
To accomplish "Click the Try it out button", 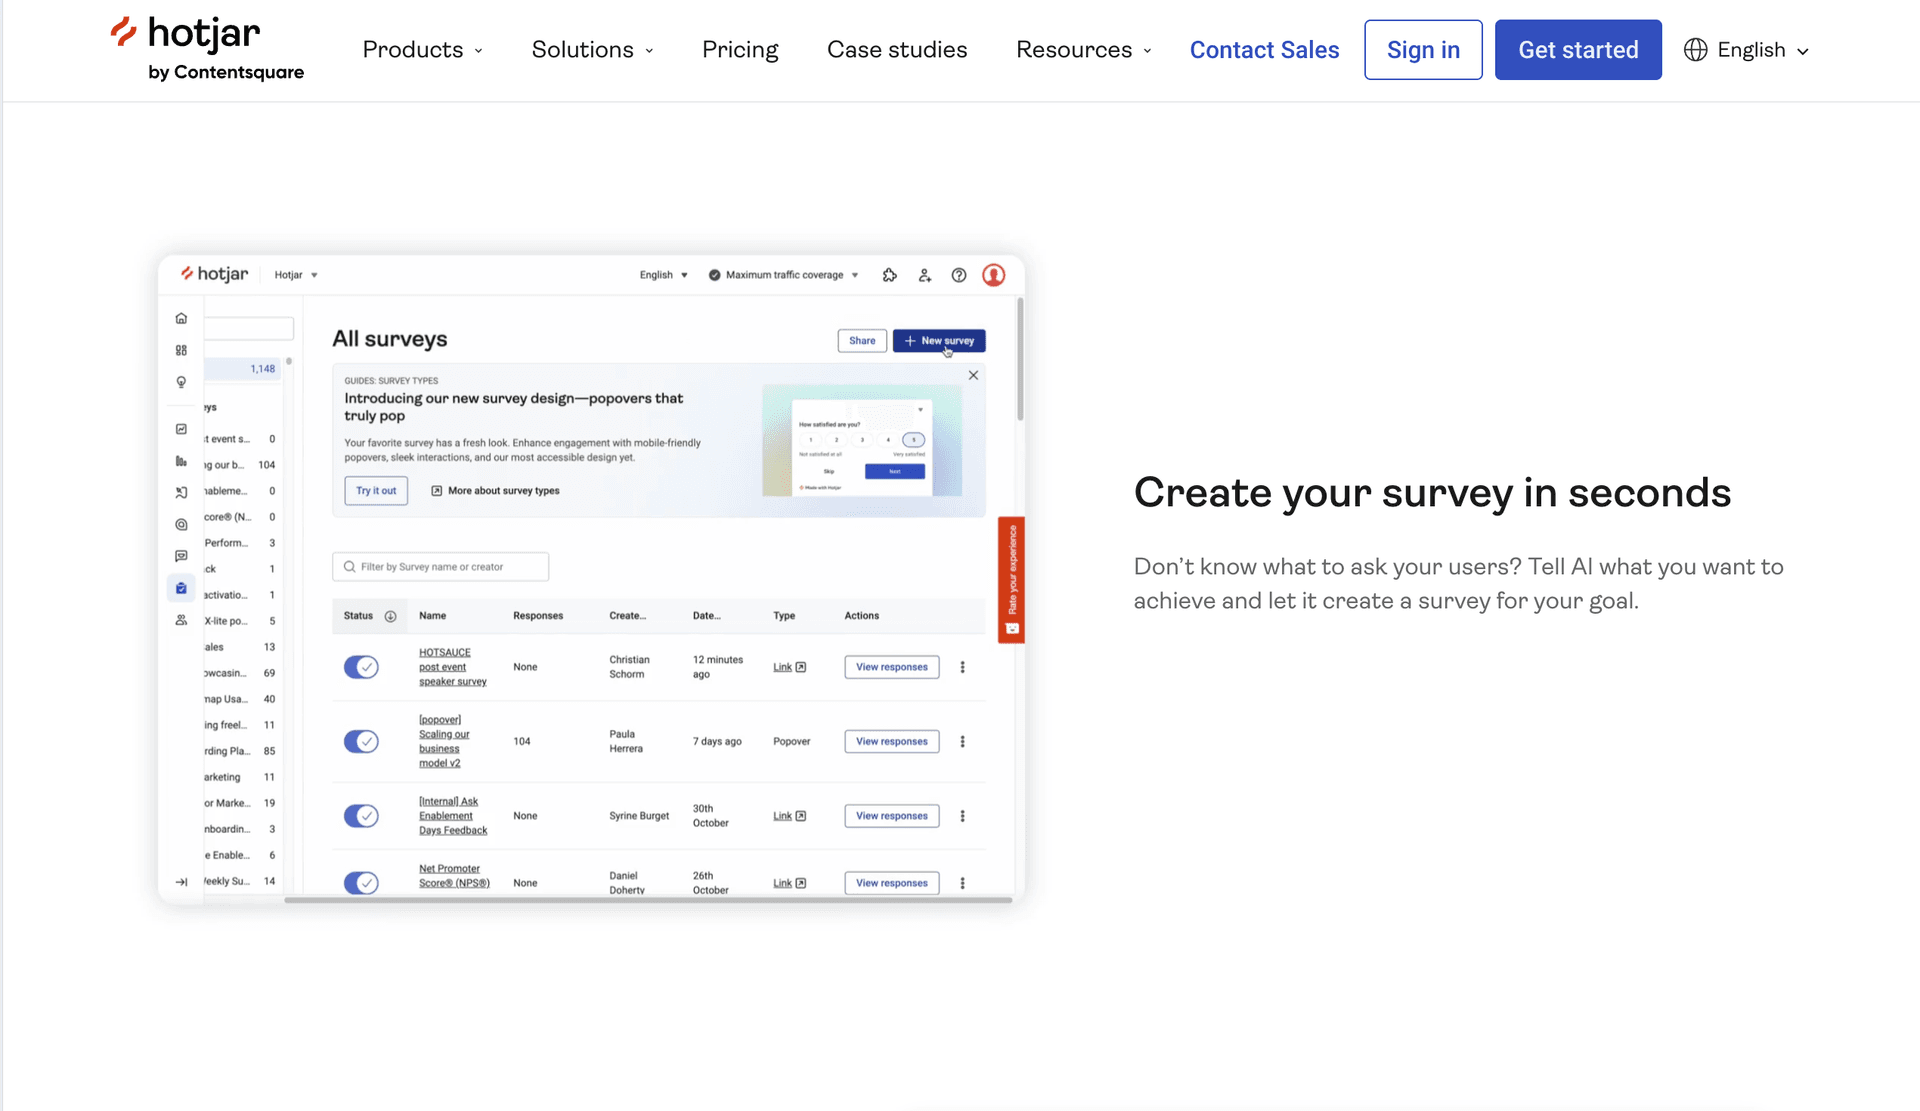I will [376, 491].
